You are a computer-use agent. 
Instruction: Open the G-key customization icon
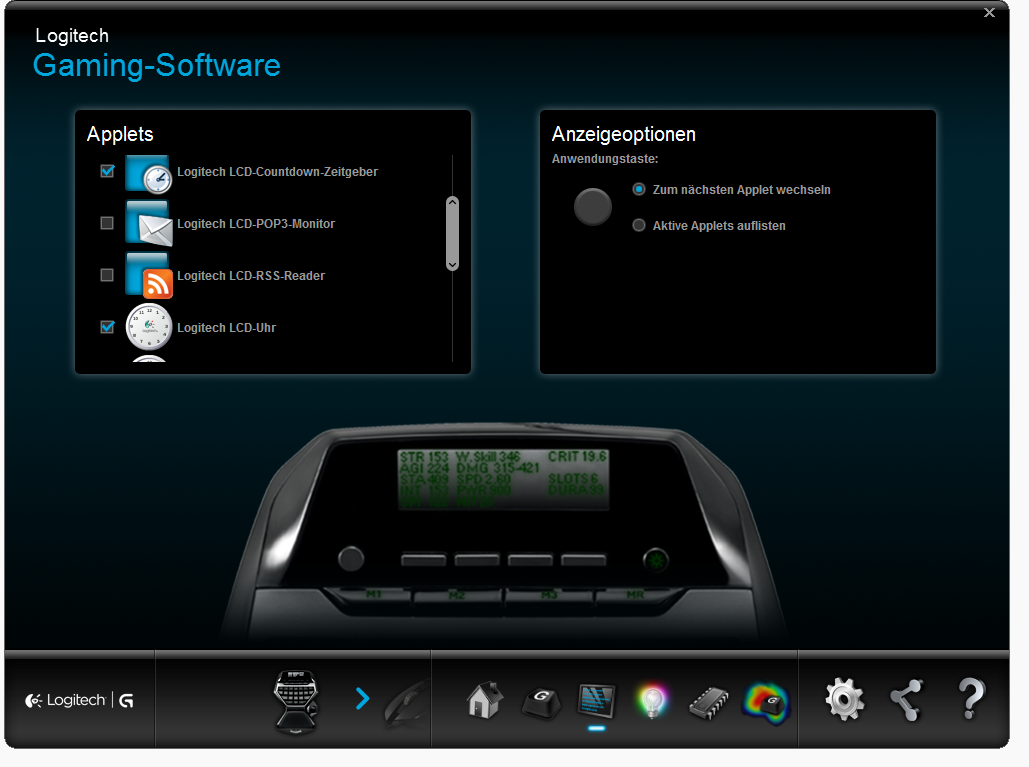tap(541, 702)
